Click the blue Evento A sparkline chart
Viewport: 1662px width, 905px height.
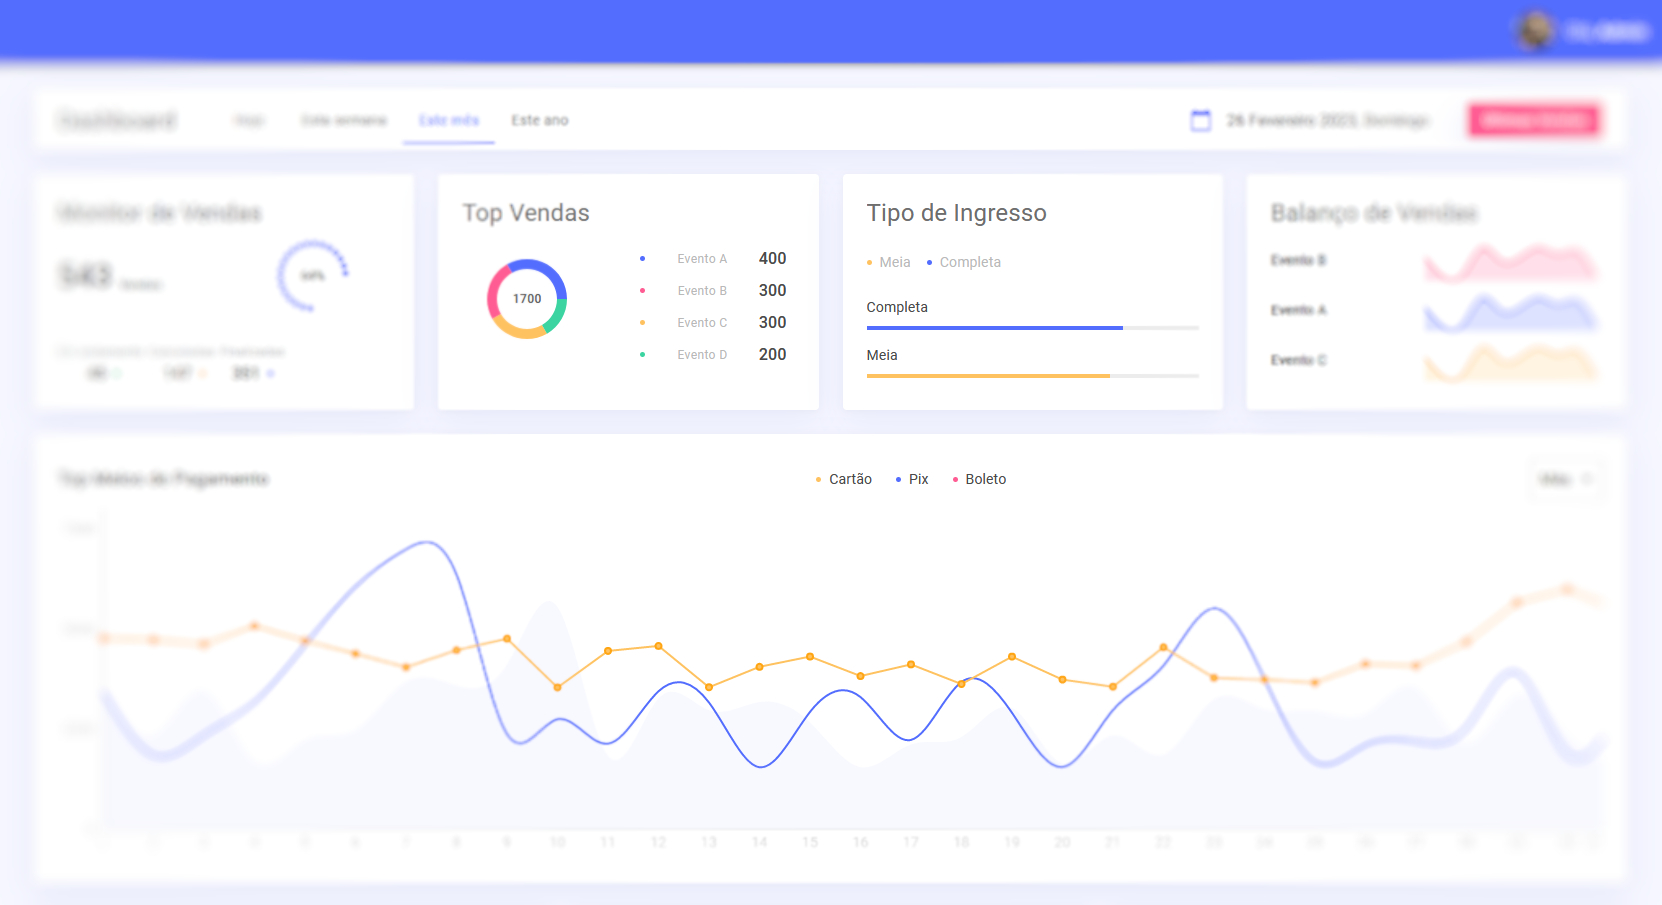click(x=1510, y=312)
